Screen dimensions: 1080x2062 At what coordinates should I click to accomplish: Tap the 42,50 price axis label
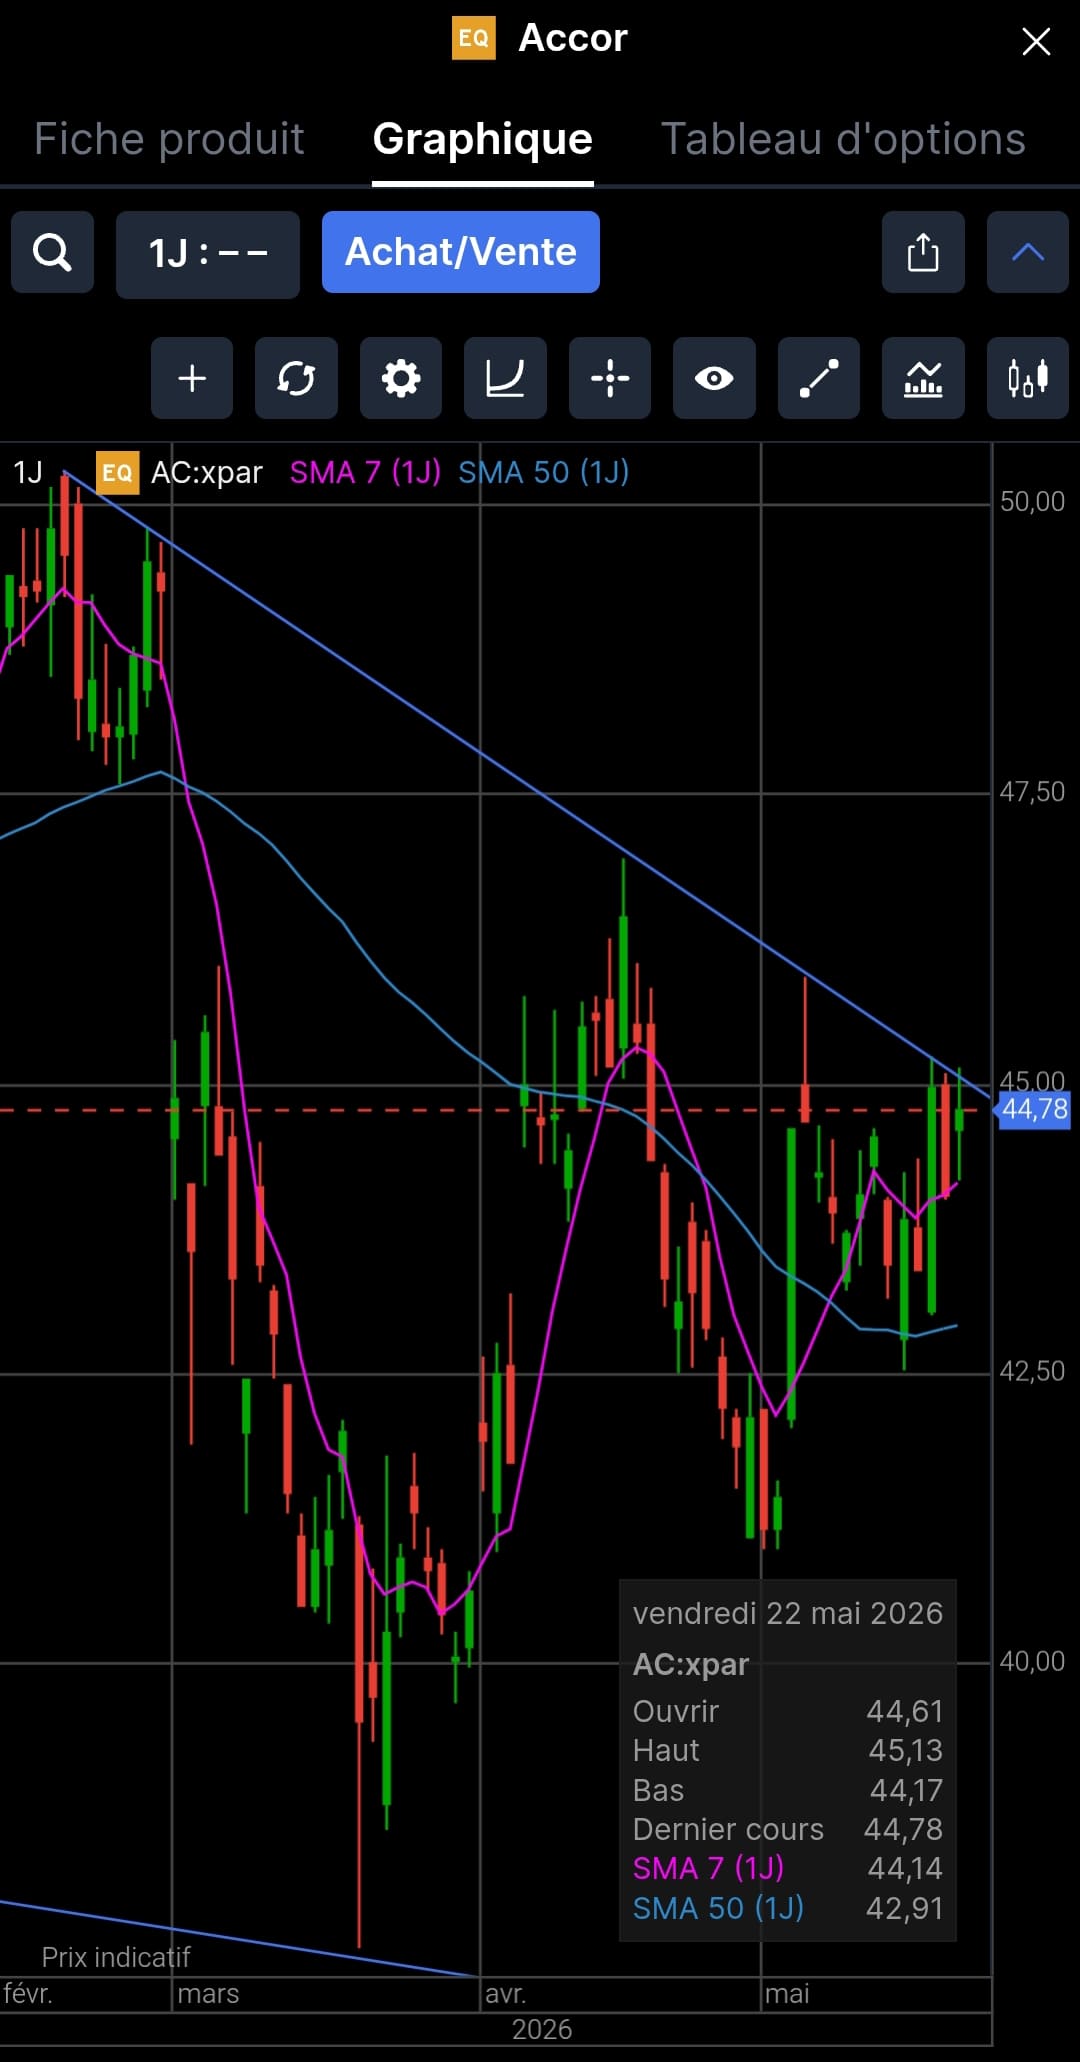tap(1033, 1371)
